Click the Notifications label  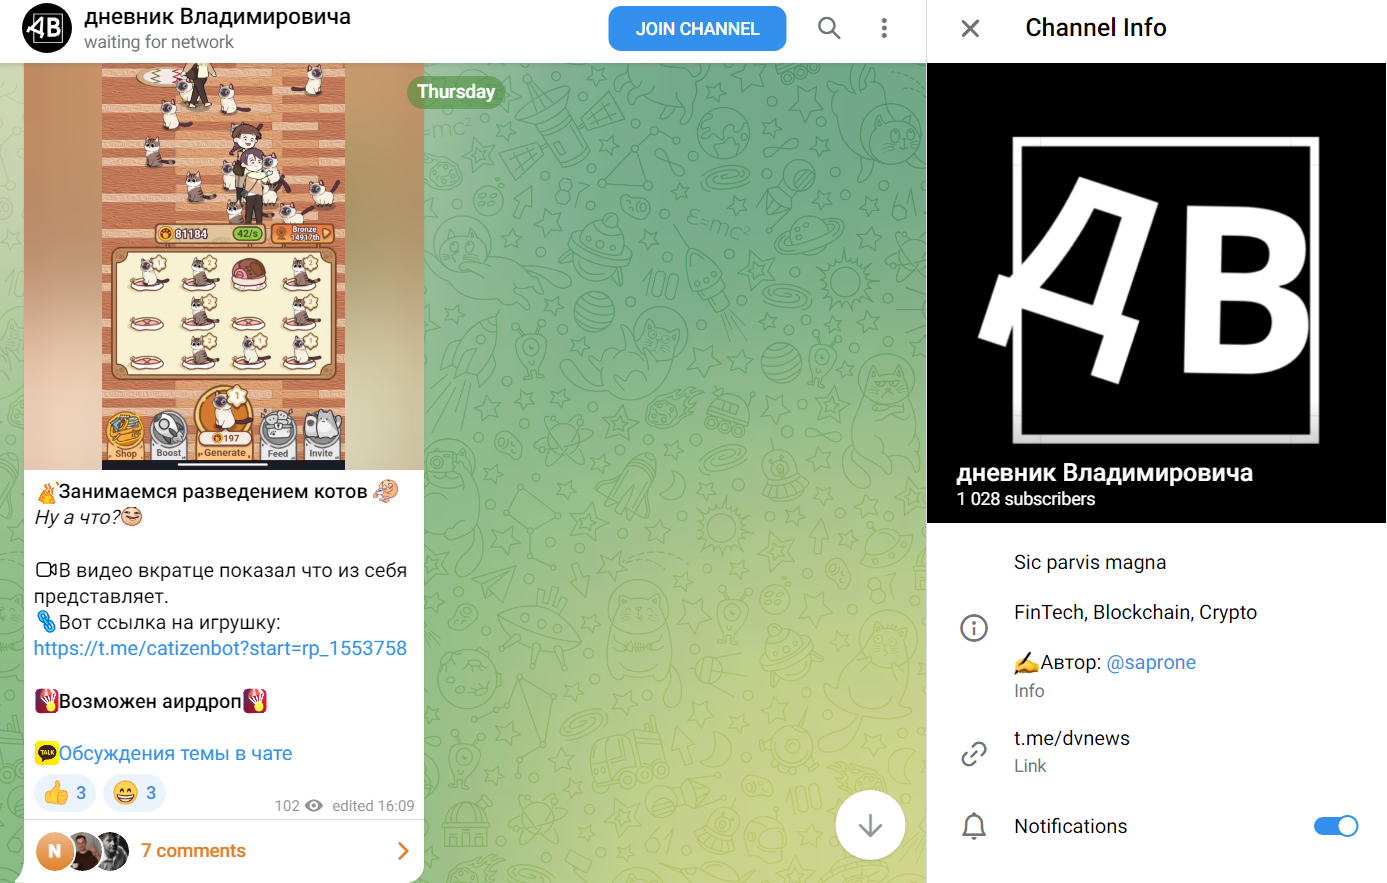[x=1071, y=826]
